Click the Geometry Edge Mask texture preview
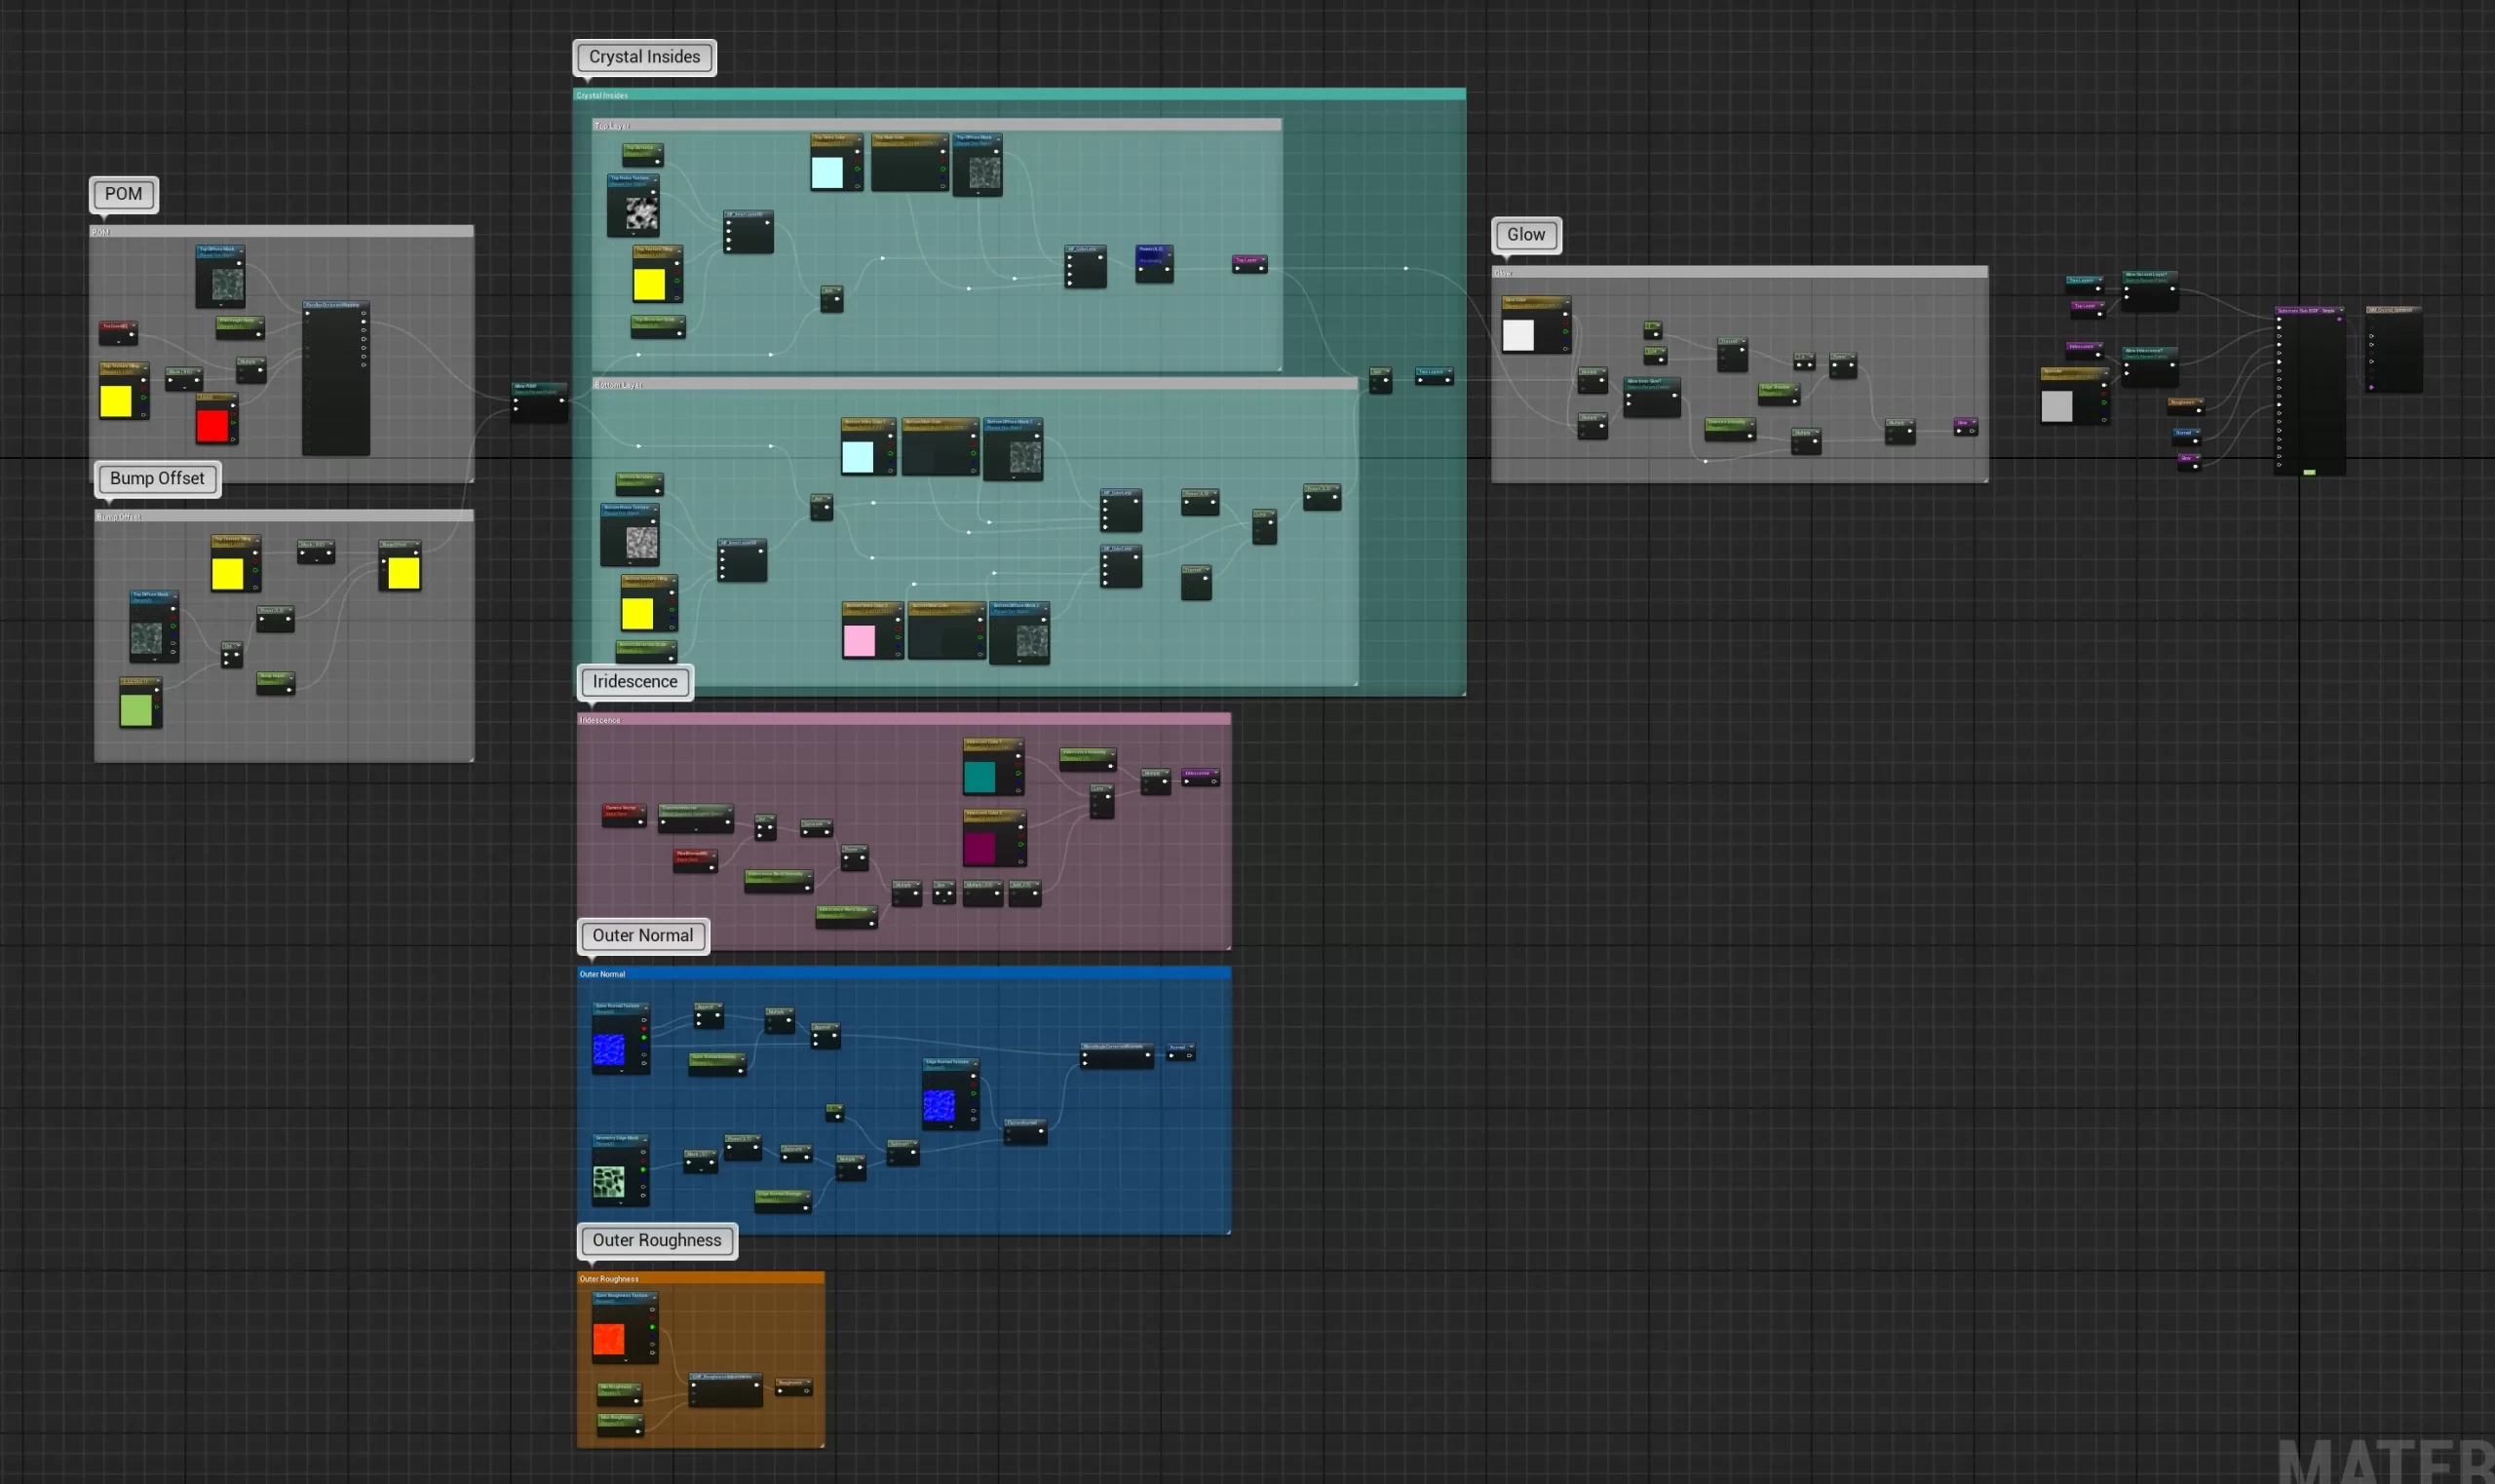 click(609, 1182)
